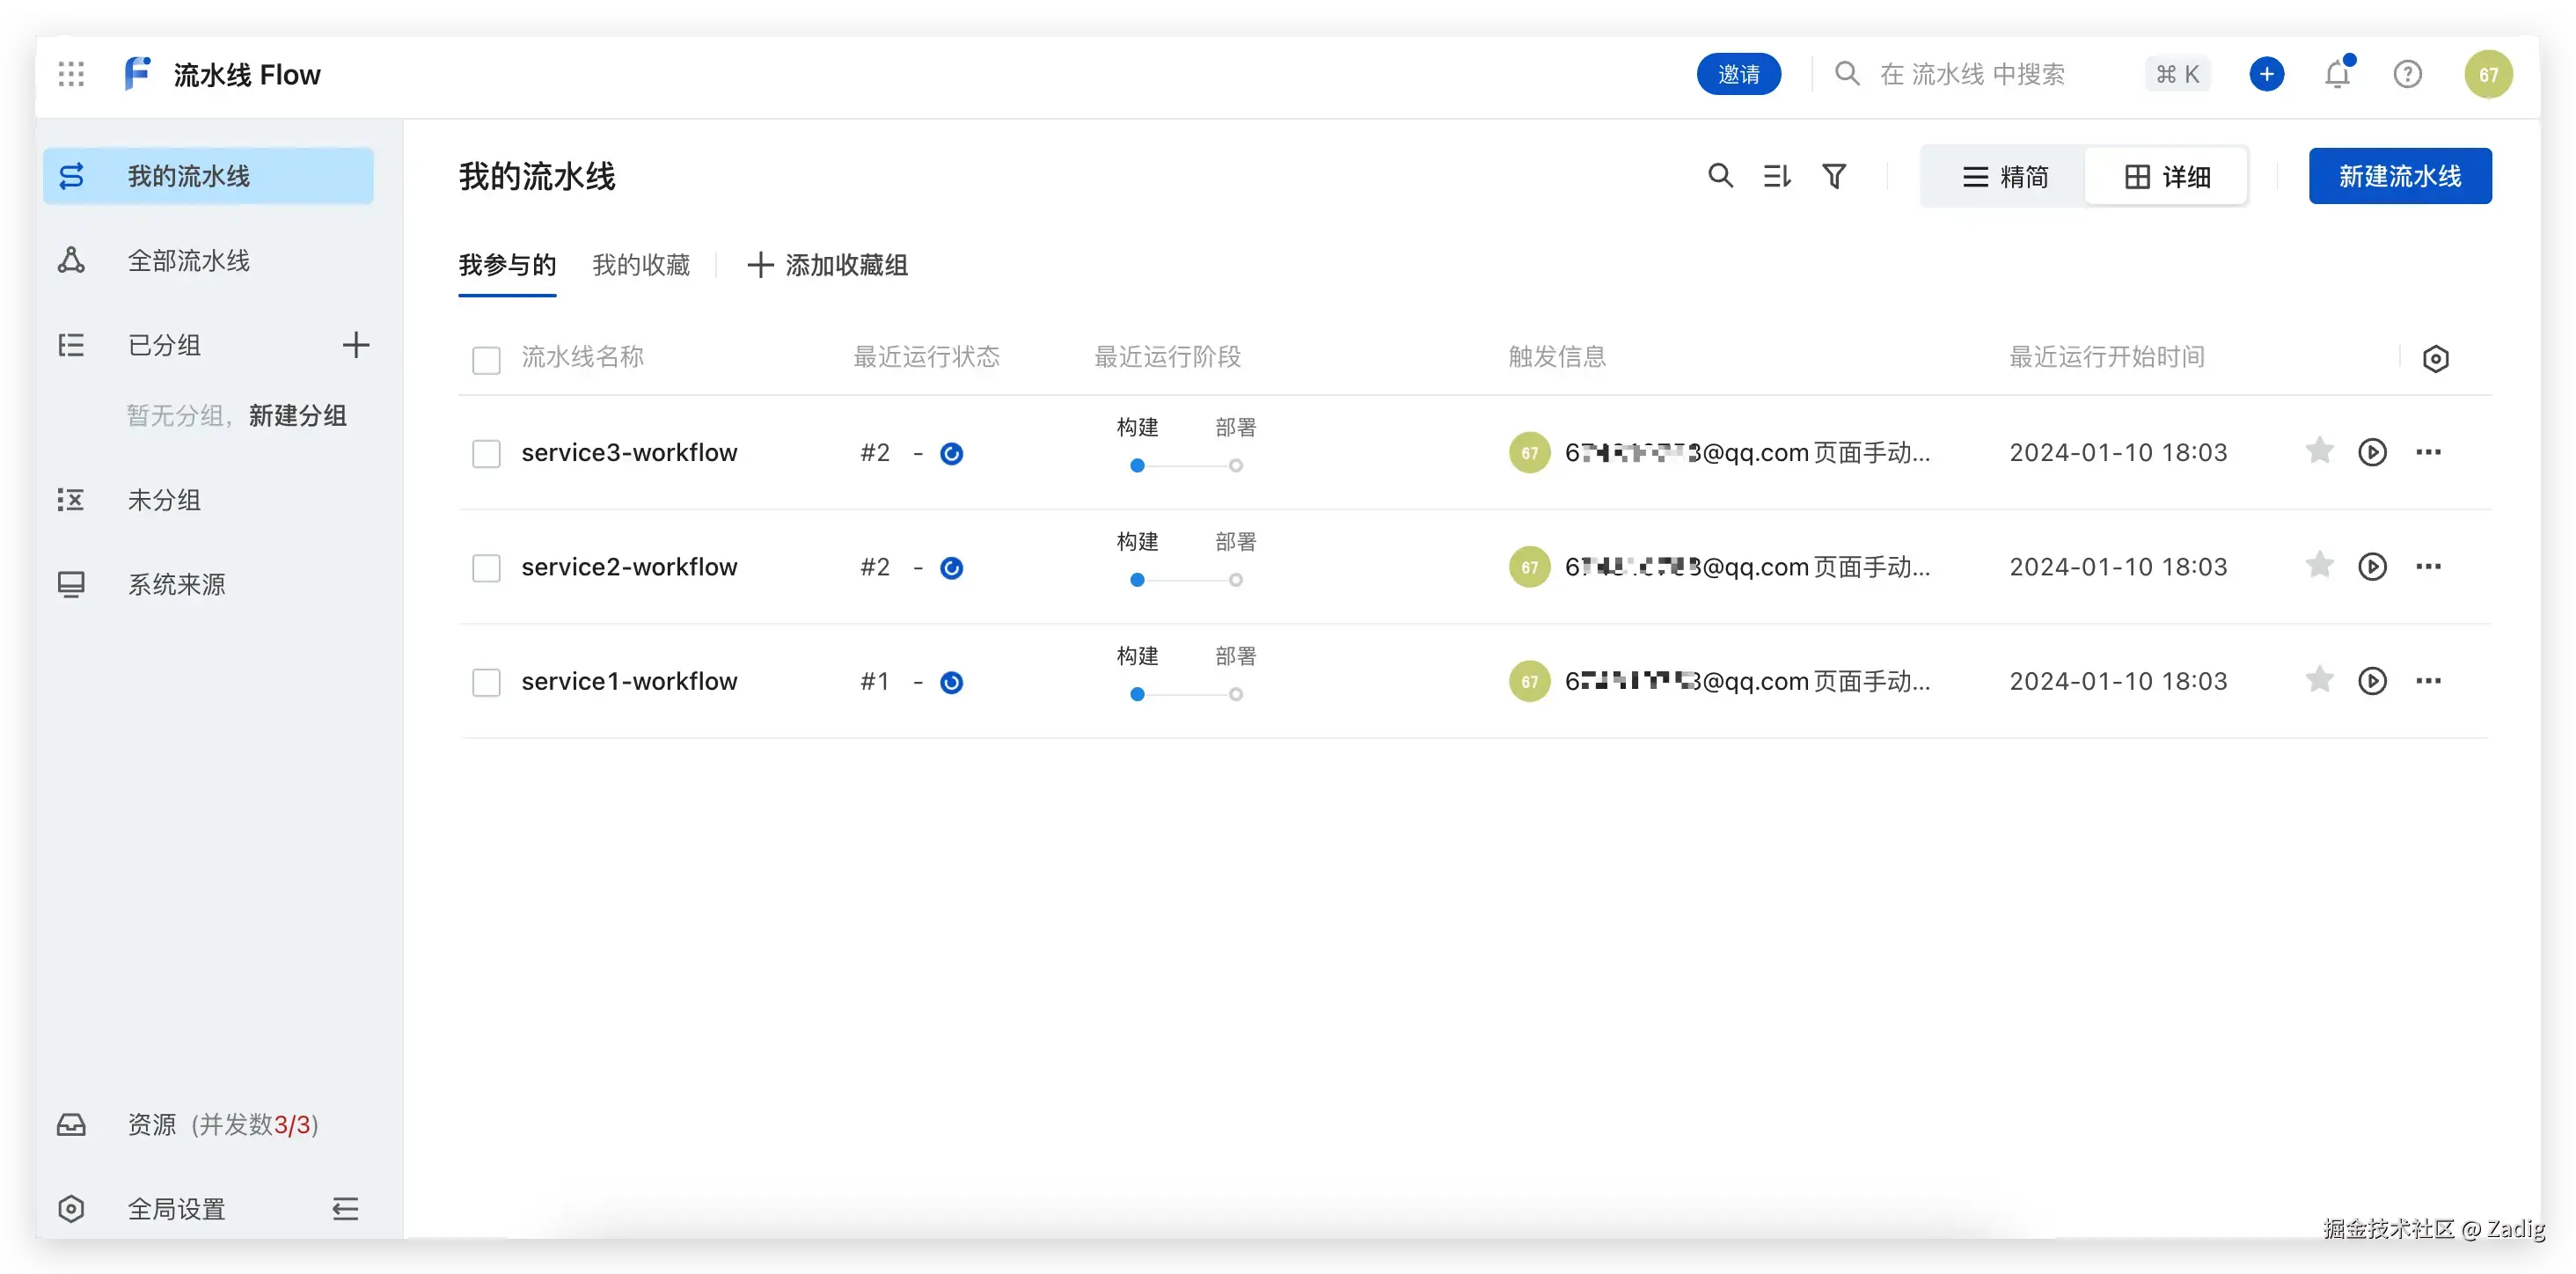Click the blue plus create icon in header
This screenshot has width=2576, height=1274.
pos(2266,74)
